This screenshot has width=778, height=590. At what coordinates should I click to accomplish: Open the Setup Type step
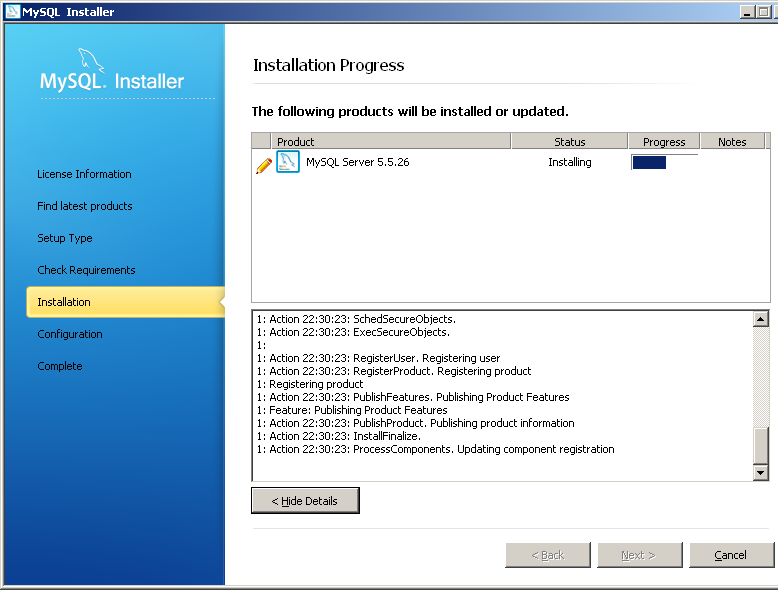[x=65, y=238]
